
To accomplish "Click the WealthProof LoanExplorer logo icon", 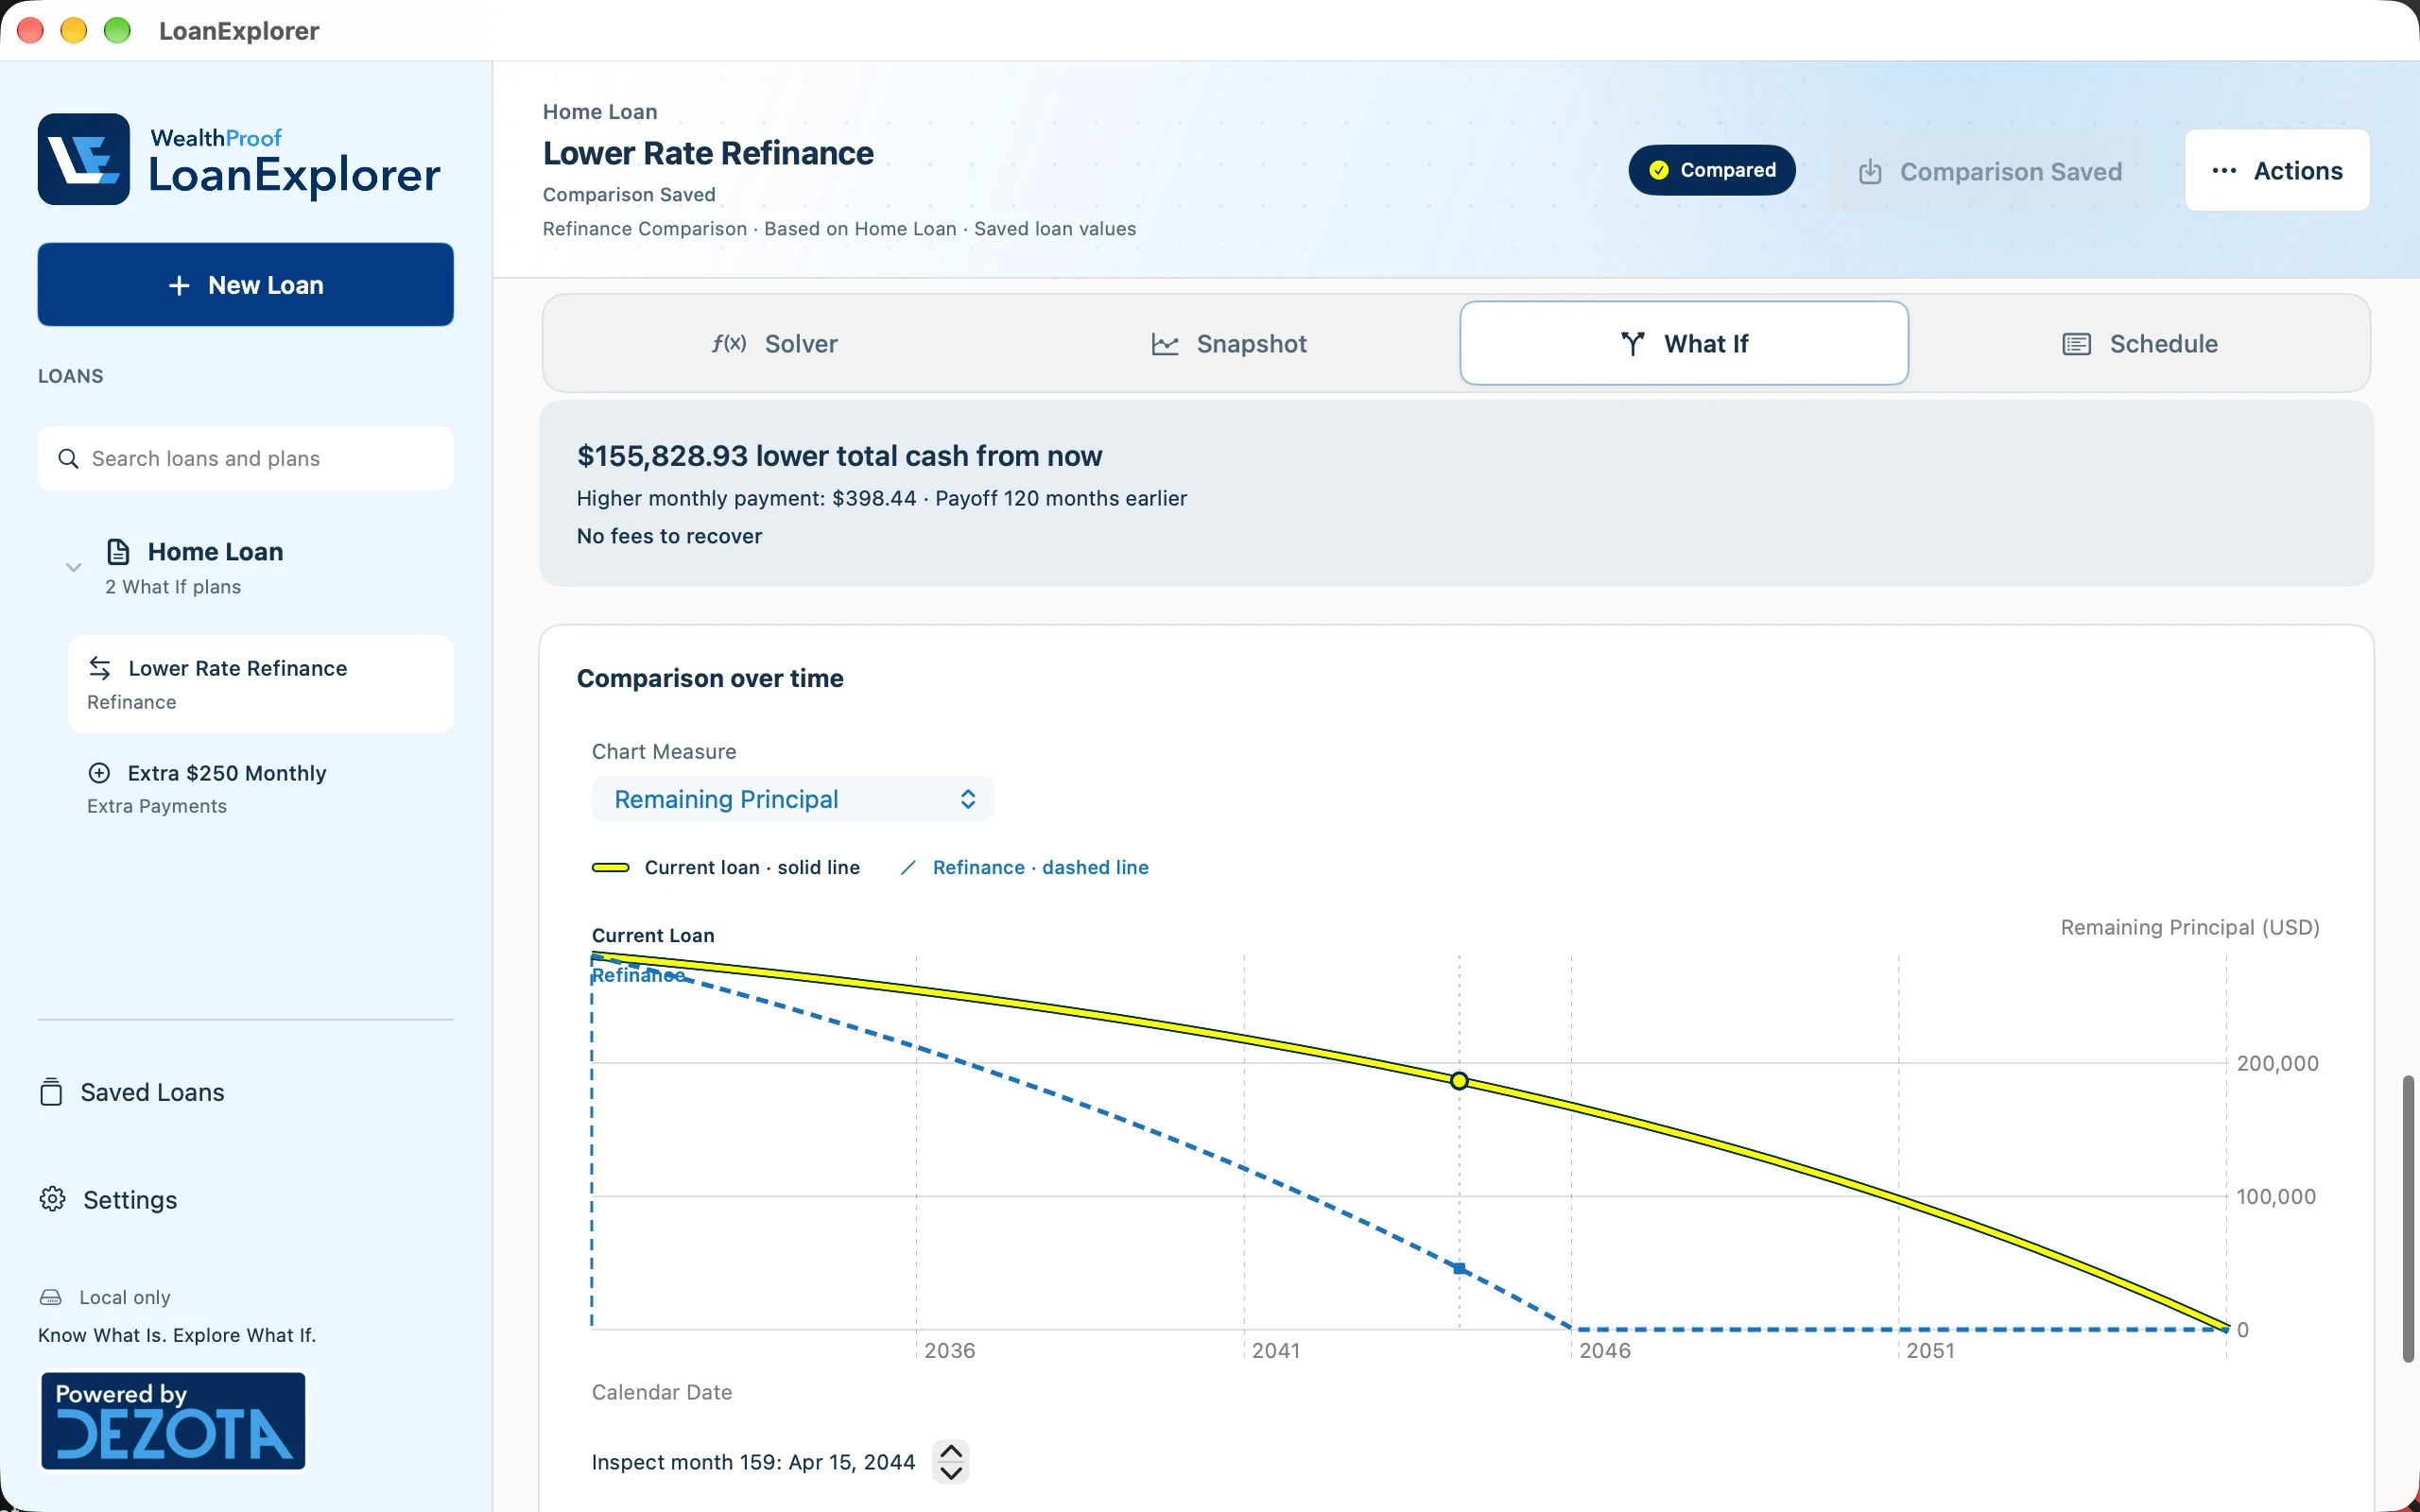I will pyautogui.click(x=84, y=159).
